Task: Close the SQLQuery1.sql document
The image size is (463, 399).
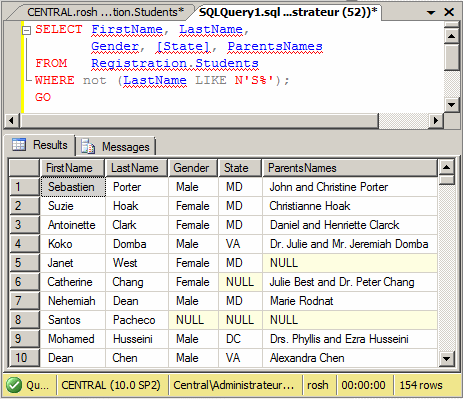Action: (x=449, y=12)
